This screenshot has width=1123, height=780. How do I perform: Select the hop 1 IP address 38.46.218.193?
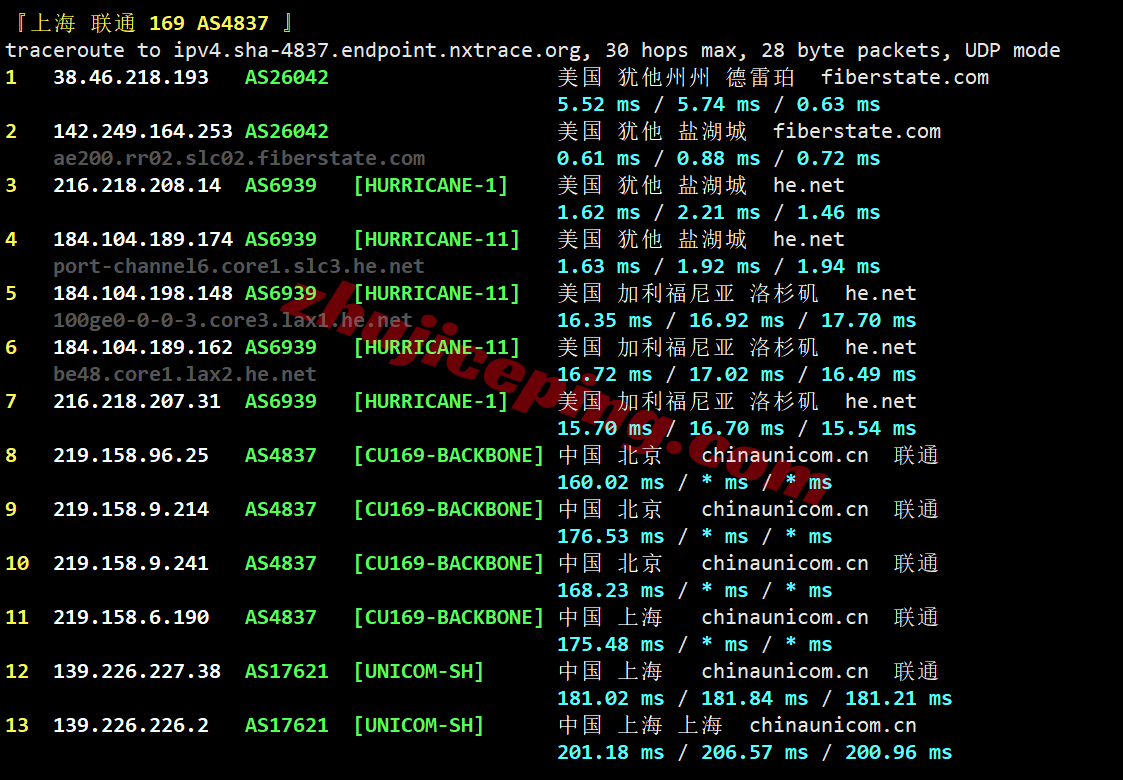click(x=131, y=77)
